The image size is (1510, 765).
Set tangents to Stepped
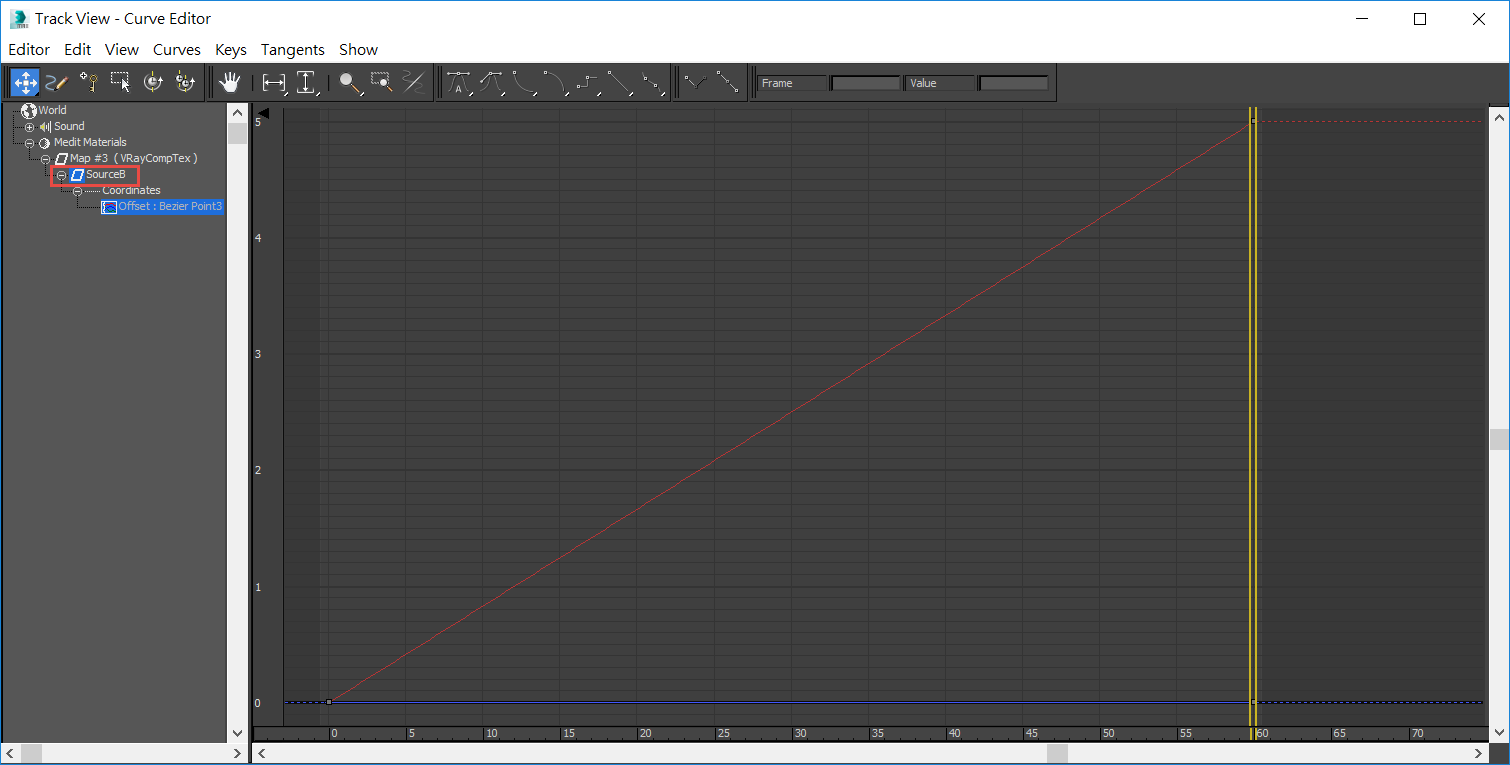pyautogui.click(x=588, y=83)
